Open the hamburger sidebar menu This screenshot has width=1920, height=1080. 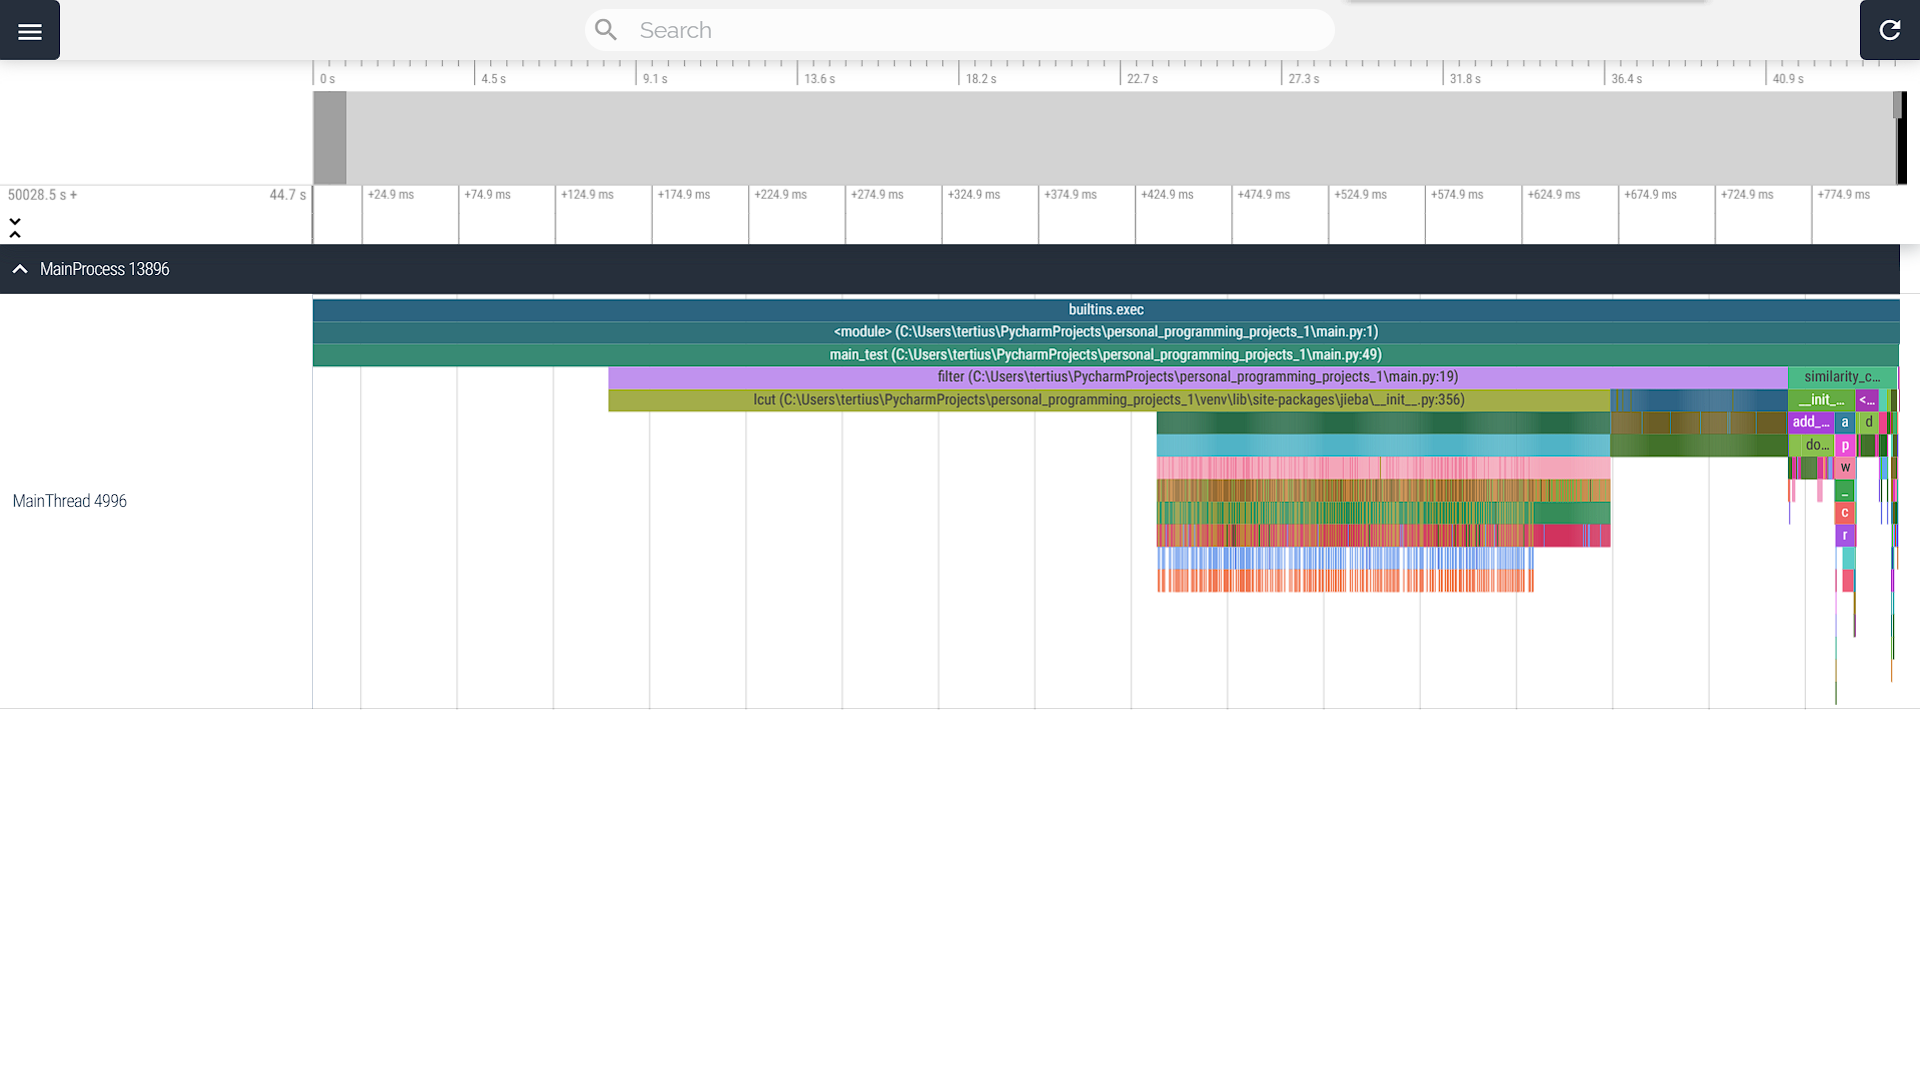pyautogui.click(x=30, y=31)
